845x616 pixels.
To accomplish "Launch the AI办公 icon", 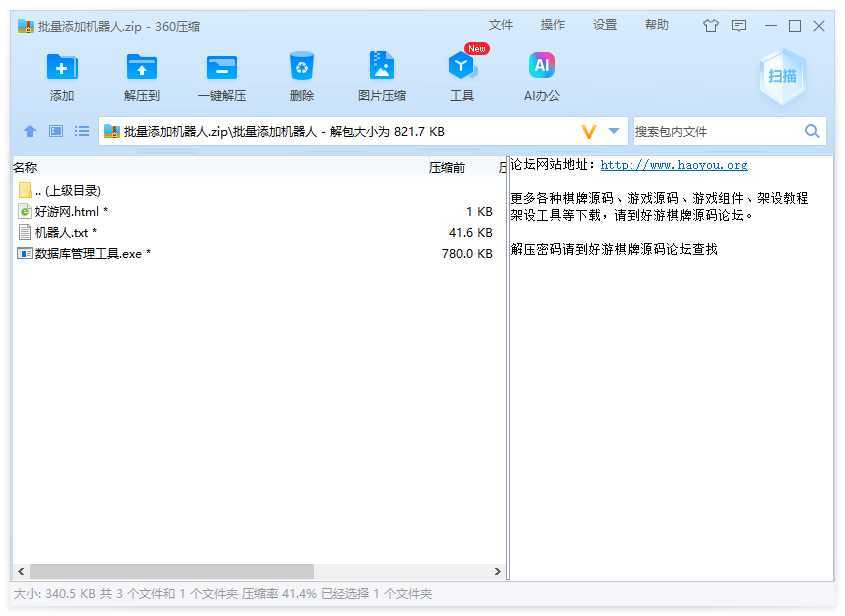I will point(541,68).
